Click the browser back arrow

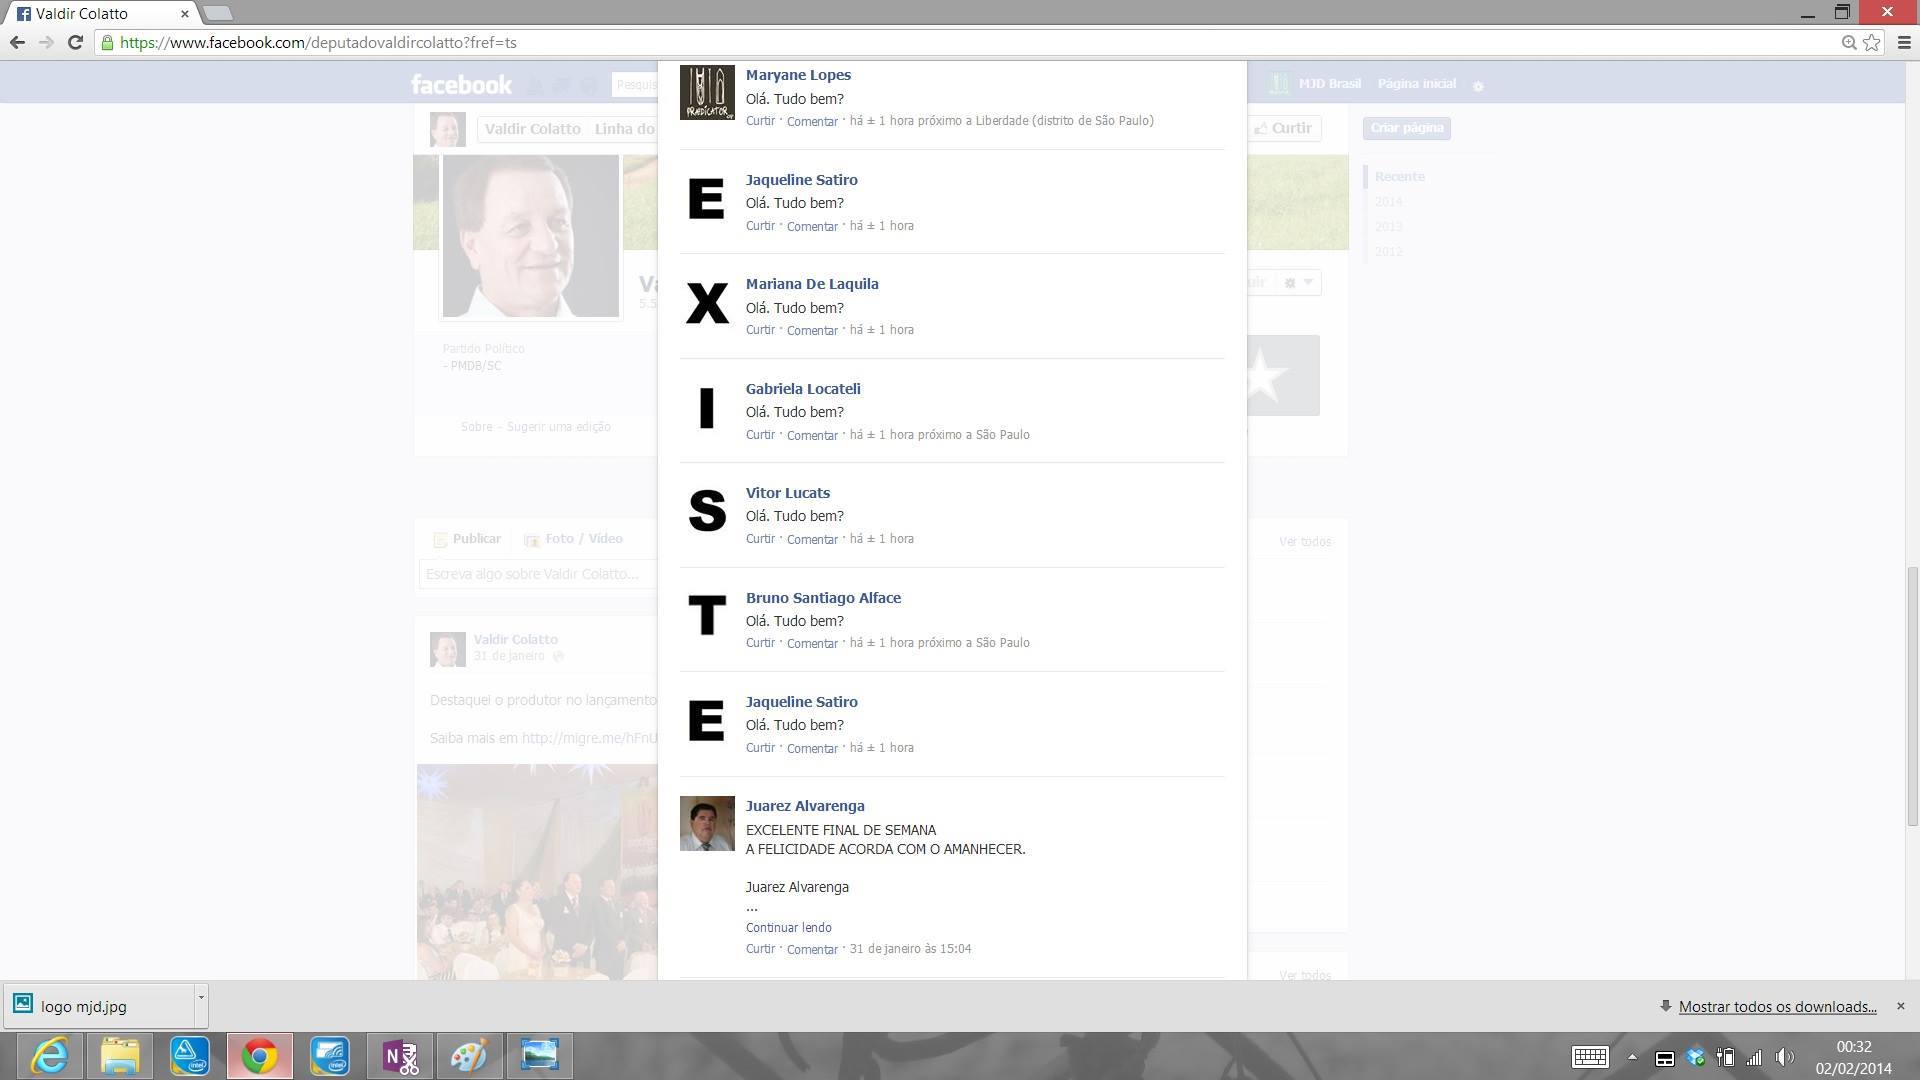17,42
